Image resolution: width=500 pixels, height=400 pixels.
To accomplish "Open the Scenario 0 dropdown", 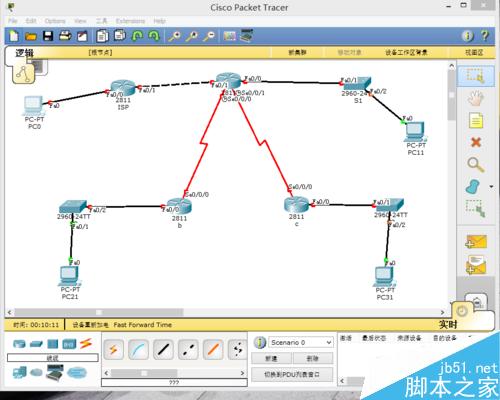I will (x=301, y=342).
